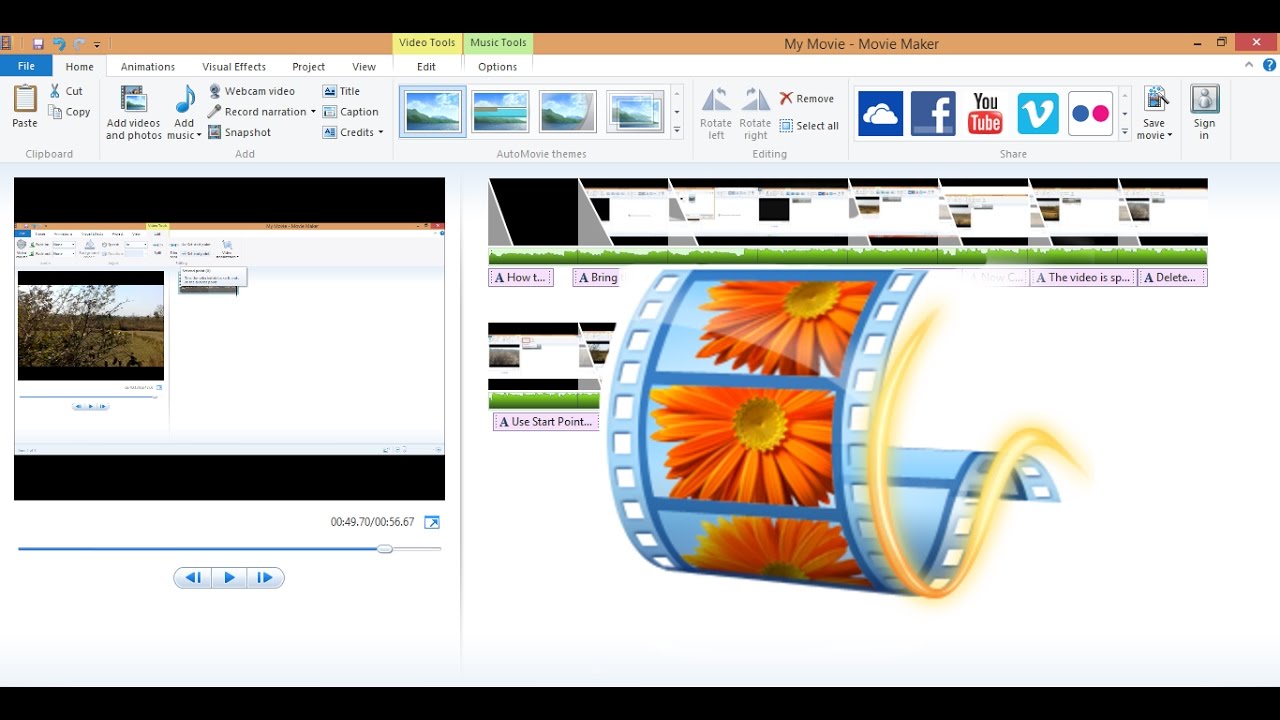Sign in to Microsoft account

coord(1204,112)
